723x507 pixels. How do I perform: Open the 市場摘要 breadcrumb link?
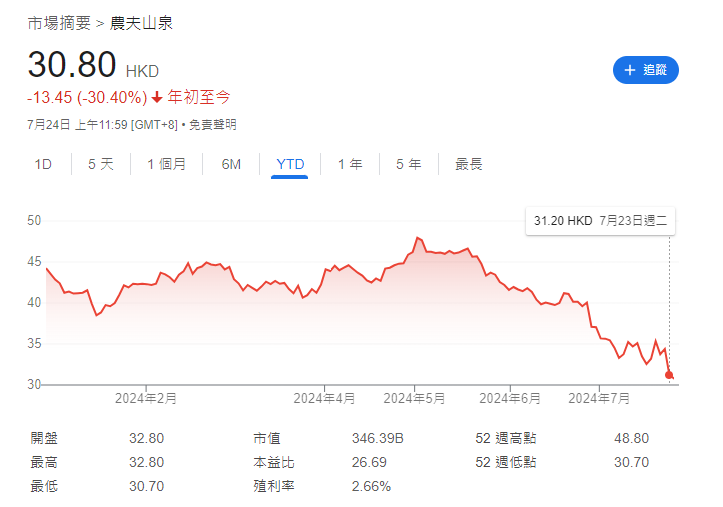pyautogui.click(x=59, y=23)
